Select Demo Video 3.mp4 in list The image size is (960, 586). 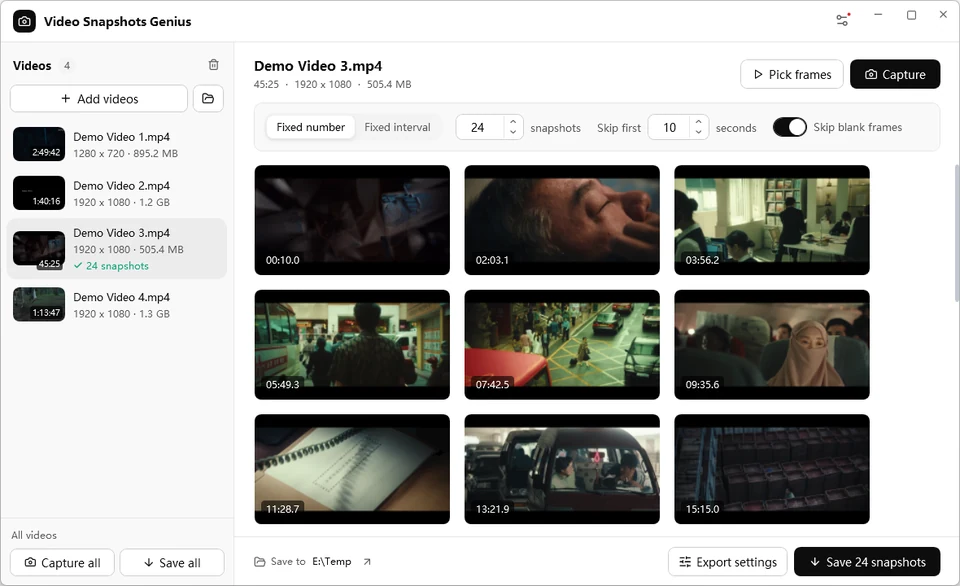tap(117, 249)
